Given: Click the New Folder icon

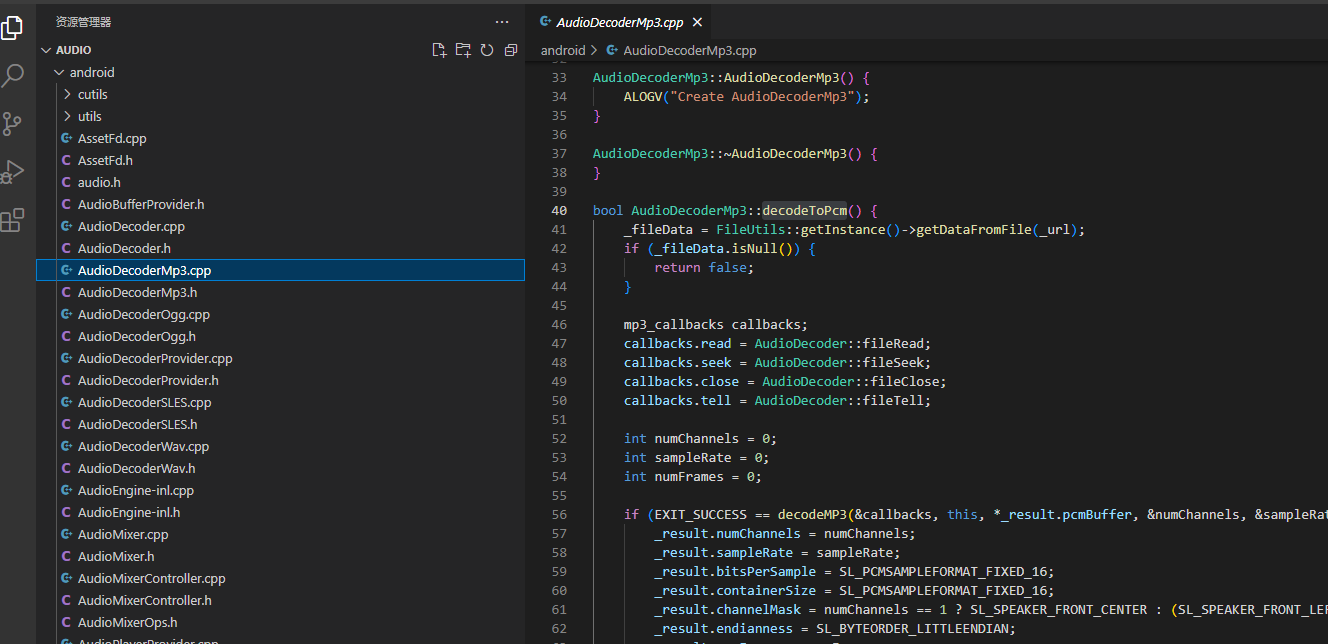Looking at the screenshot, I should (463, 50).
